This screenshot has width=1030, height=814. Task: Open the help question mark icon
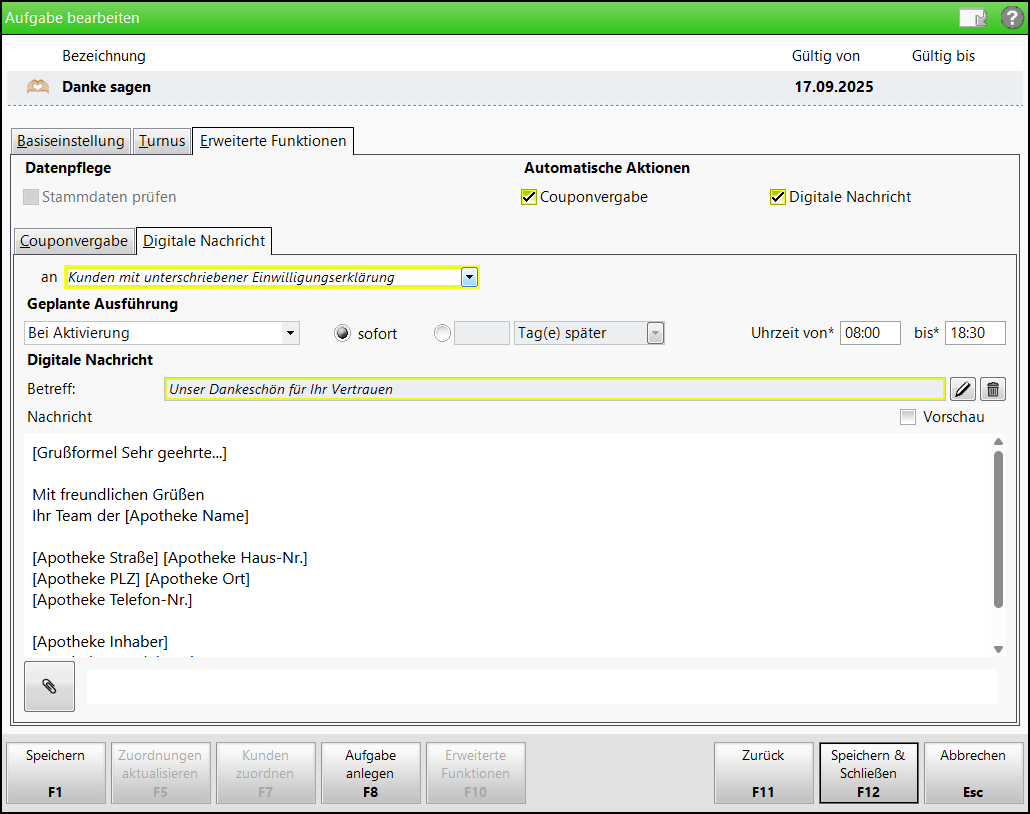1011,17
